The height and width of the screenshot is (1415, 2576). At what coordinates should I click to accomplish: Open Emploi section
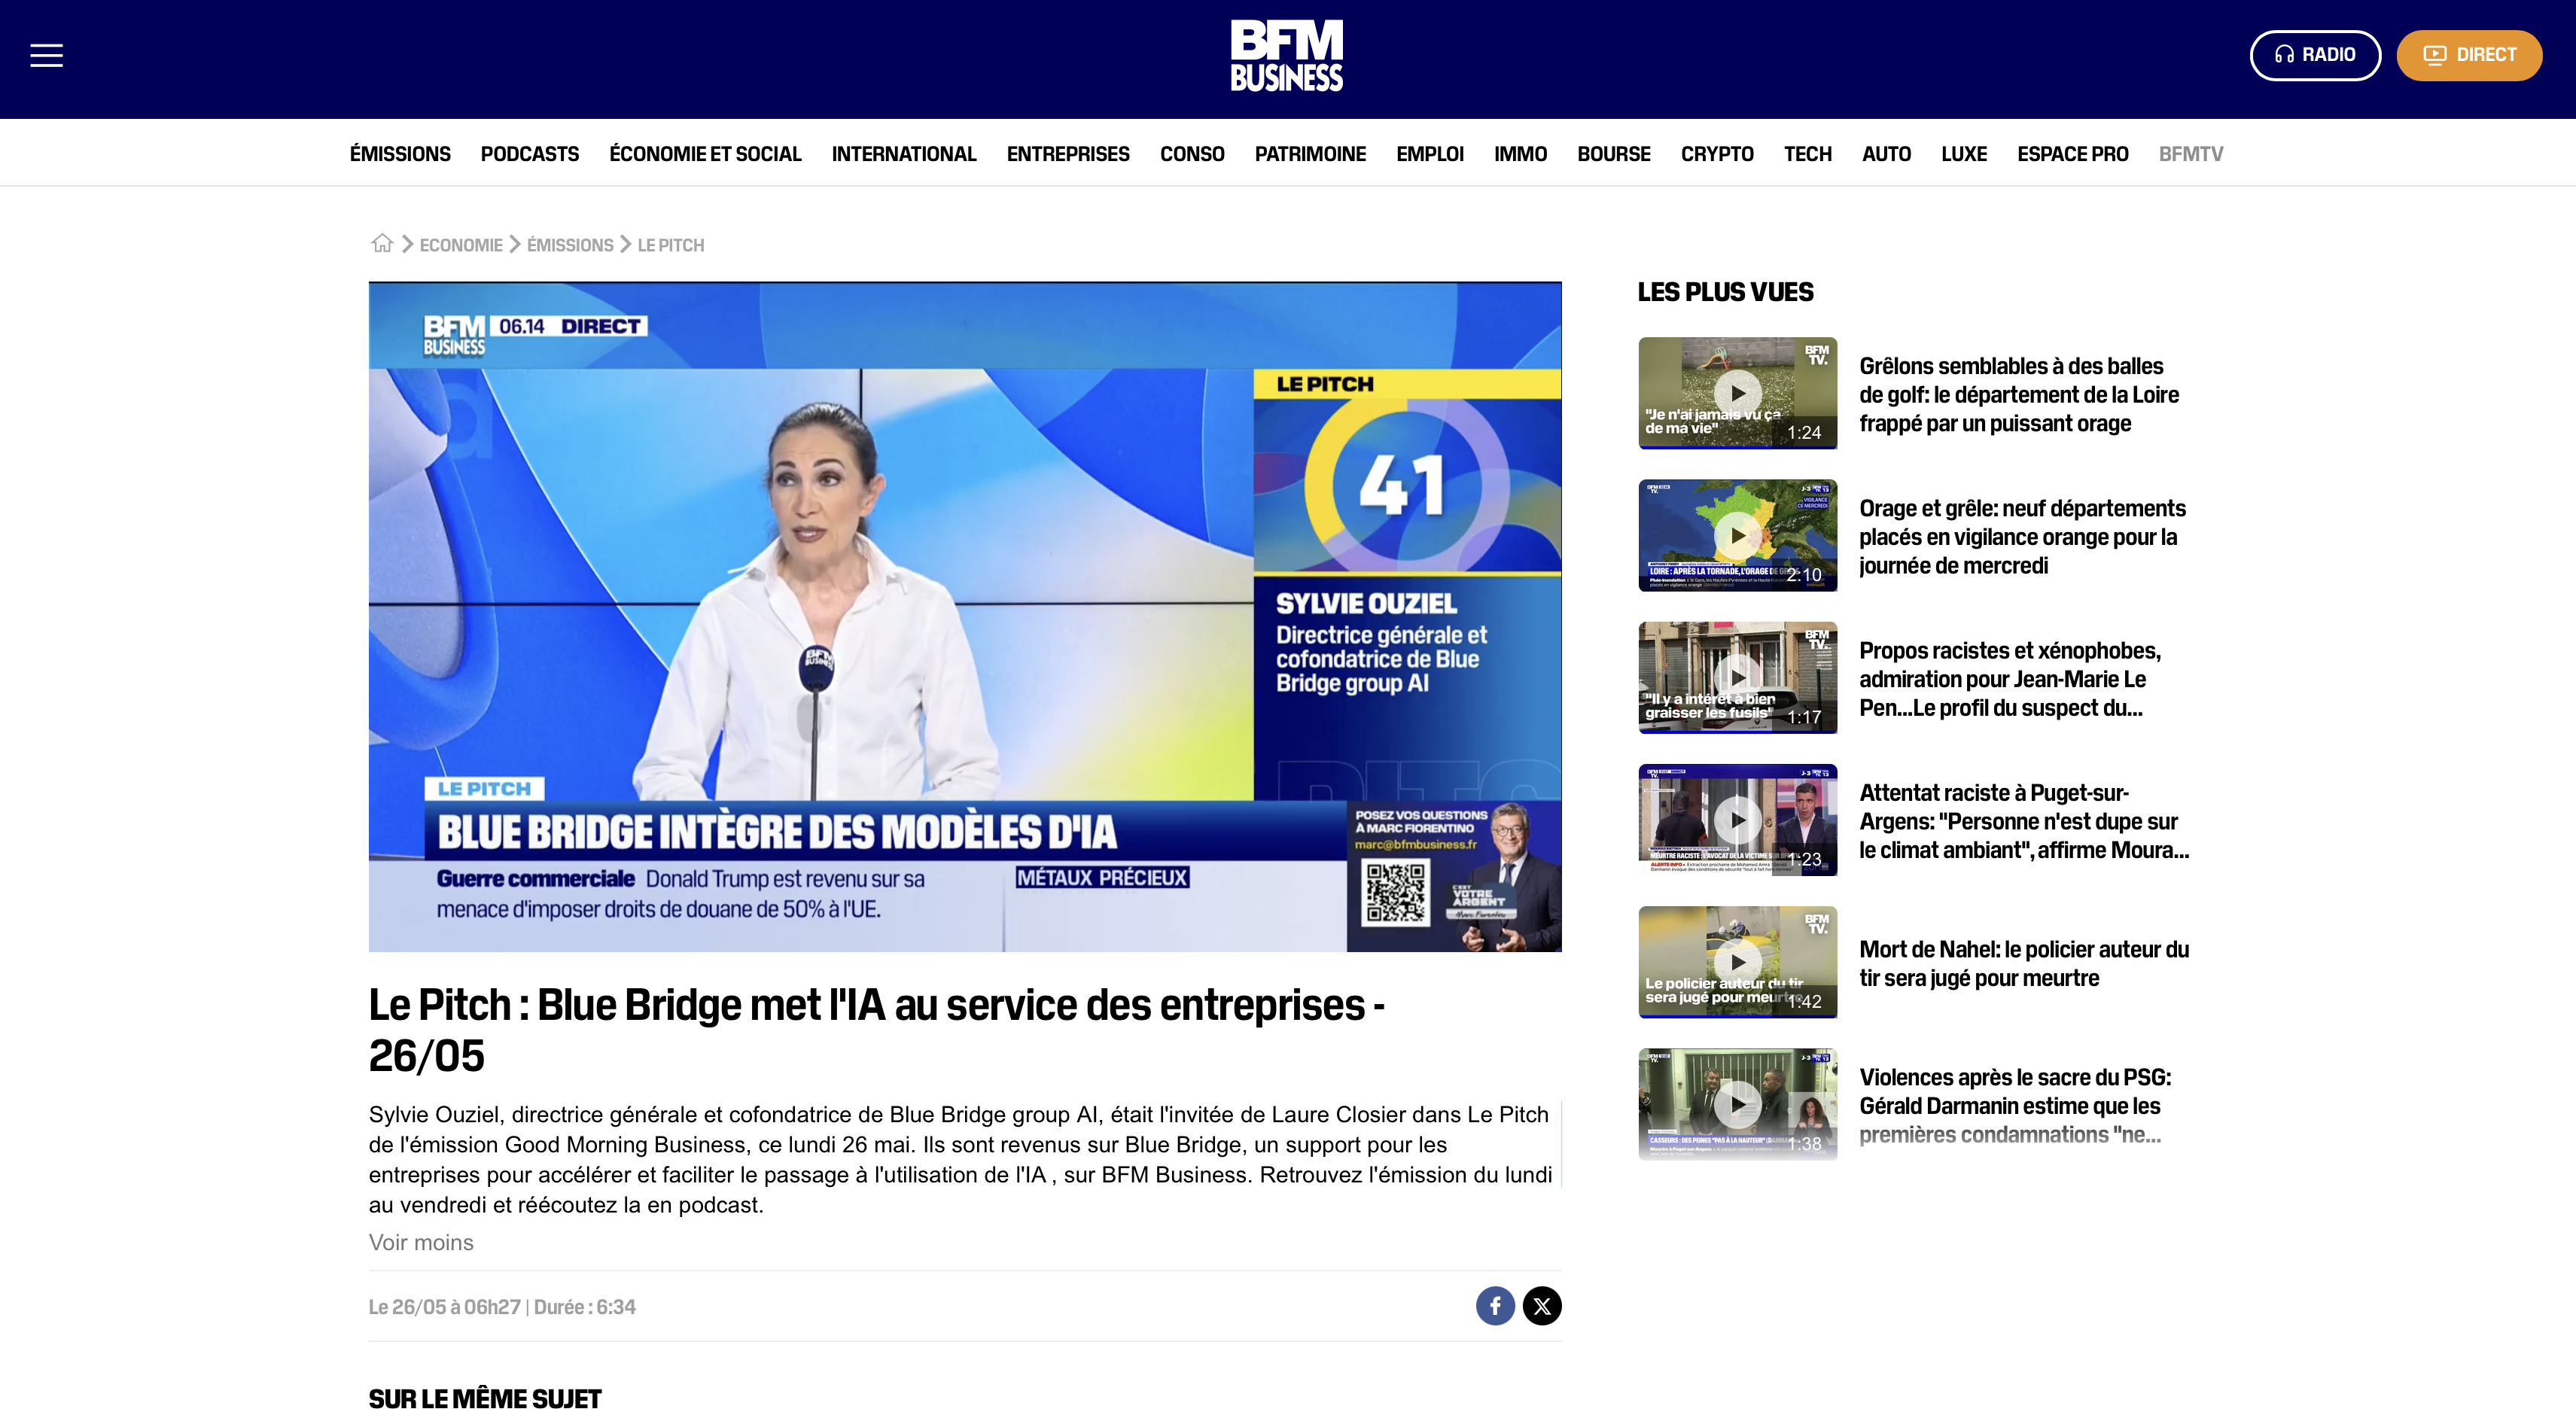tap(1430, 154)
